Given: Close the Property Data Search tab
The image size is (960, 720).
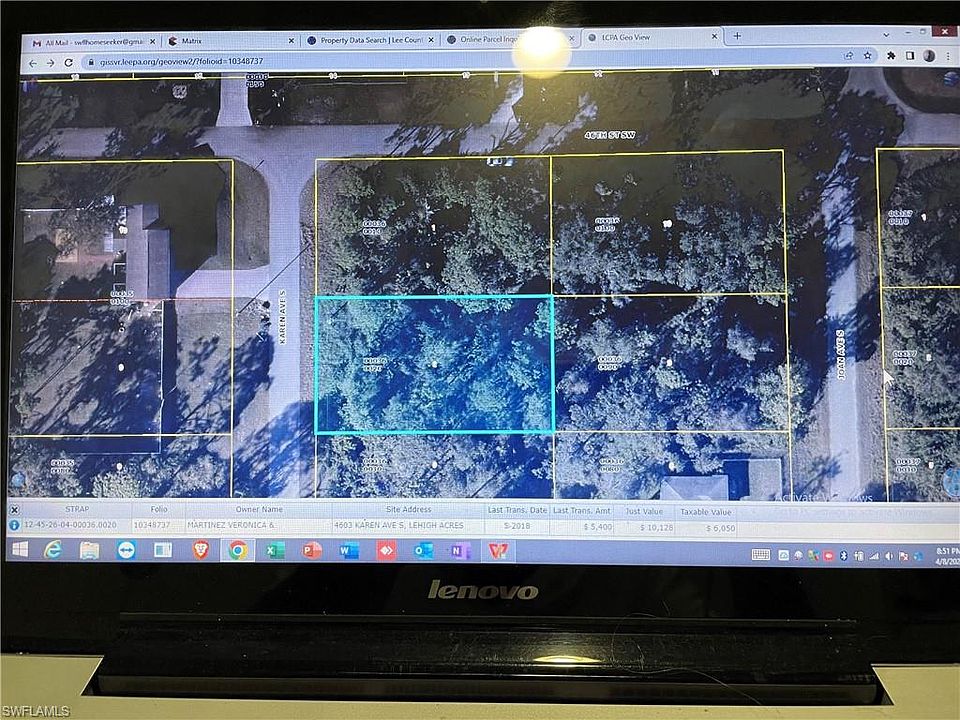Looking at the screenshot, I should (431, 40).
